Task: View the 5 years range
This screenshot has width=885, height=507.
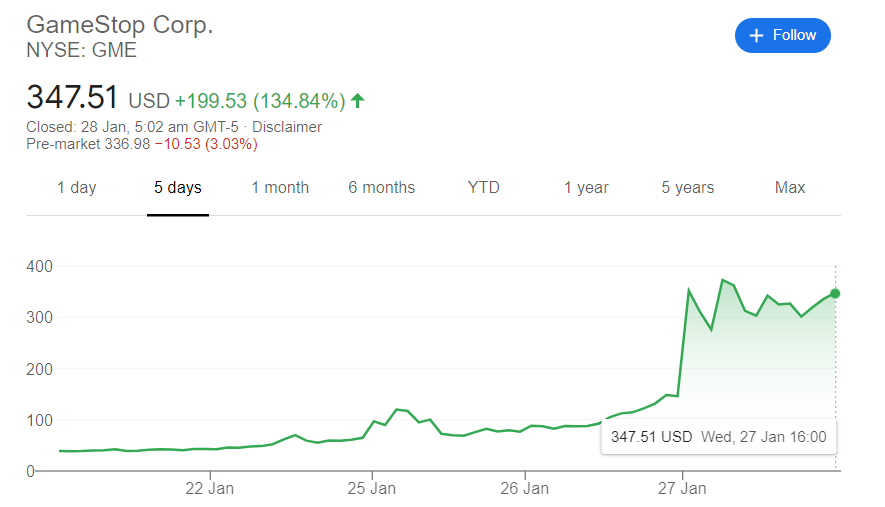Action: coord(688,187)
